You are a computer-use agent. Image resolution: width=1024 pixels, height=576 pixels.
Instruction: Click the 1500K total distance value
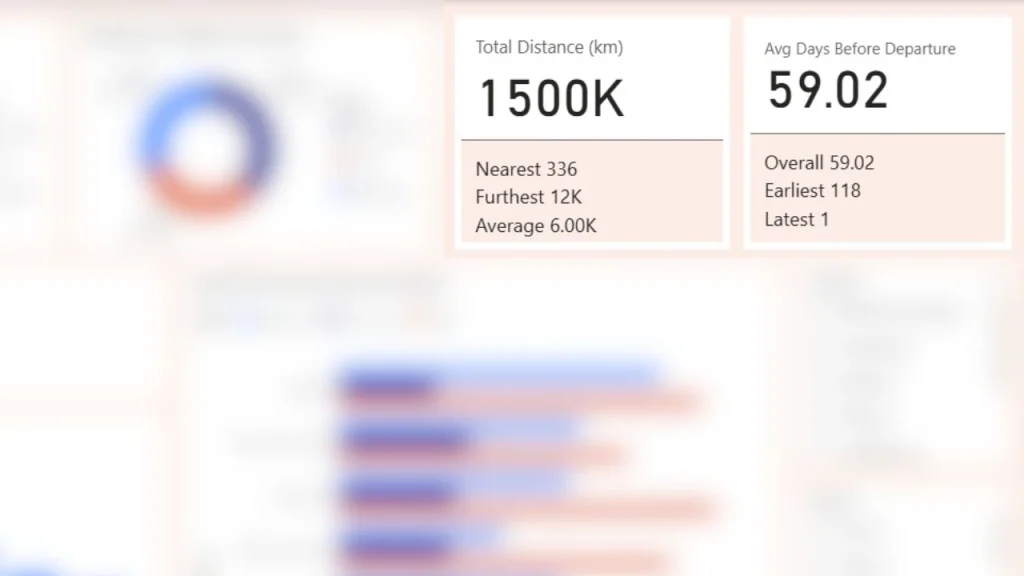pyautogui.click(x=552, y=99)
